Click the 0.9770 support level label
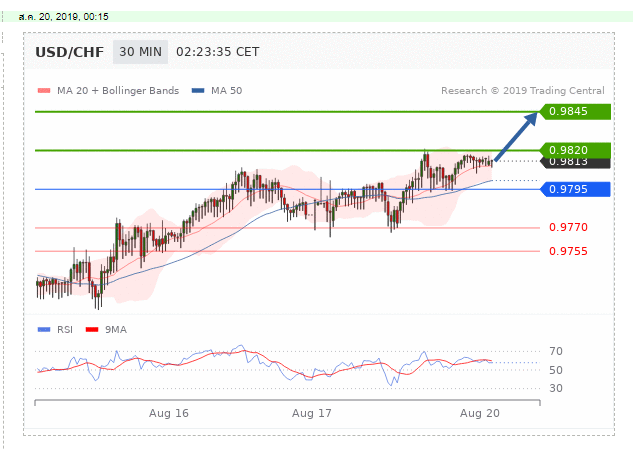 pos(568,228)
